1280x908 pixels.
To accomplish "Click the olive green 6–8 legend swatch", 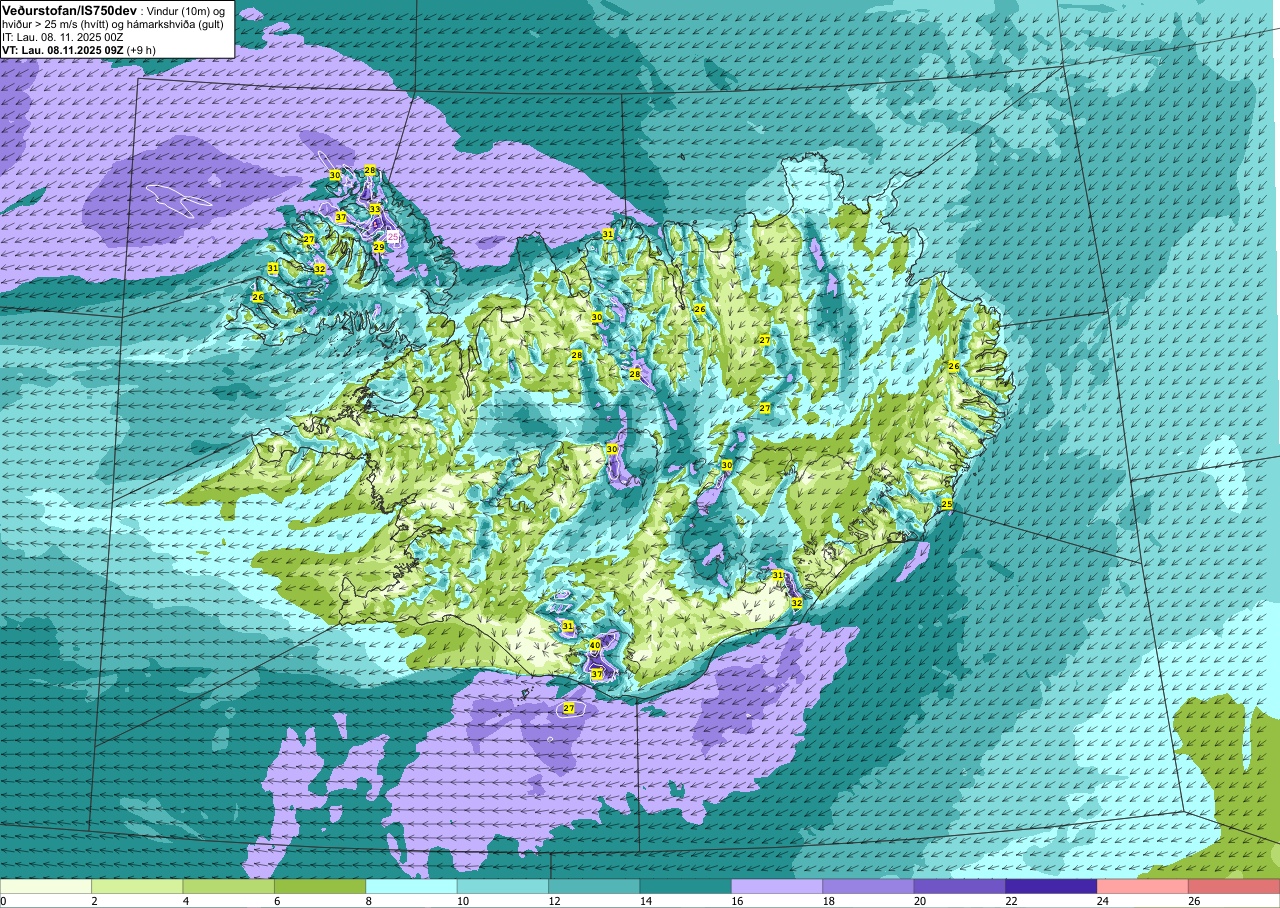I will point(320,886).
